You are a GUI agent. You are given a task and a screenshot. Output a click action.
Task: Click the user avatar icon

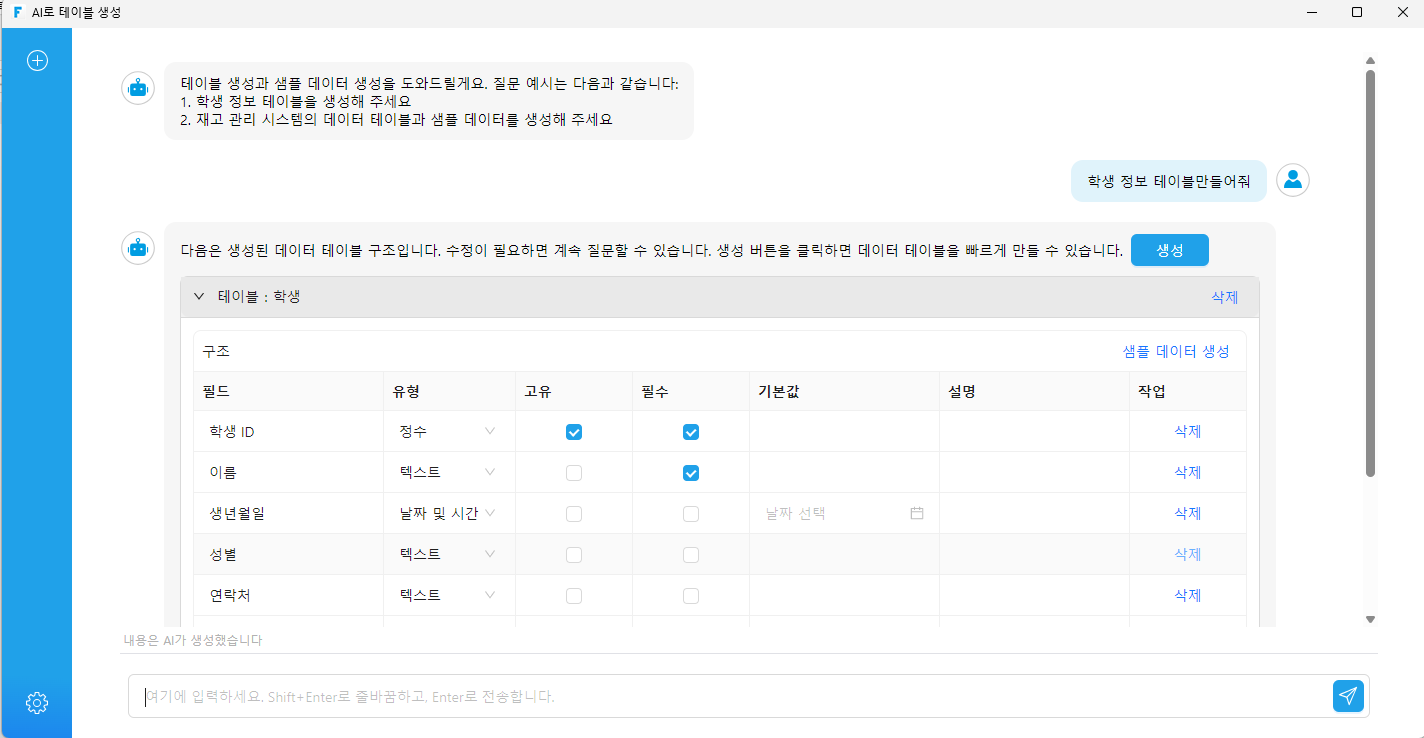point(1293,180)
